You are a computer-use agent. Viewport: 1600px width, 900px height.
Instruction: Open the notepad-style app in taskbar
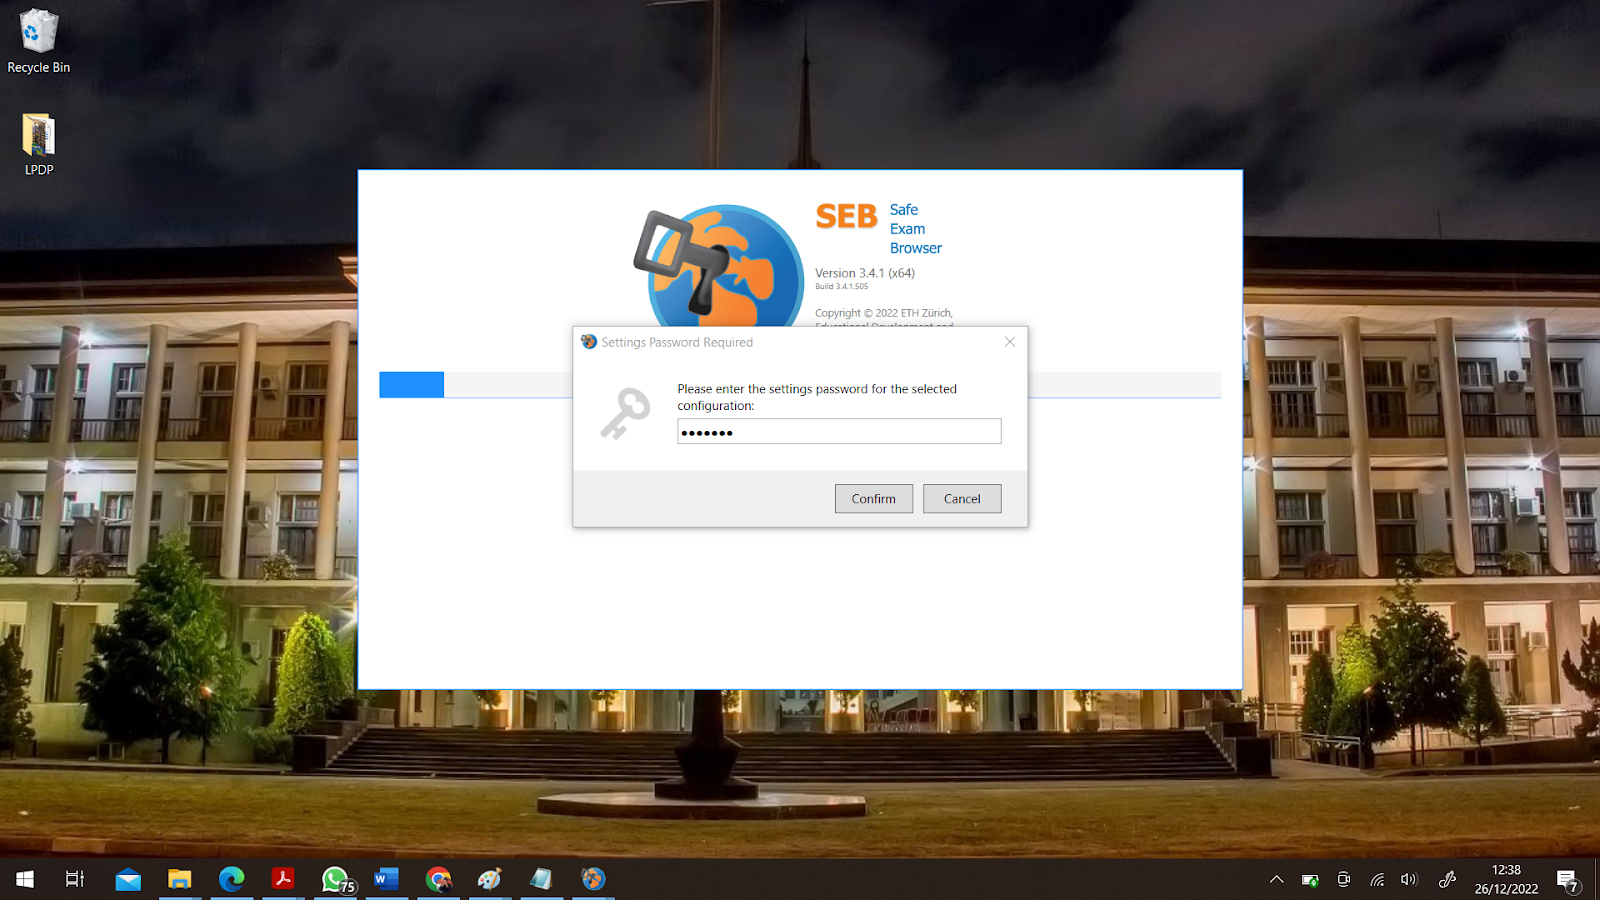[x=541, y=879]
